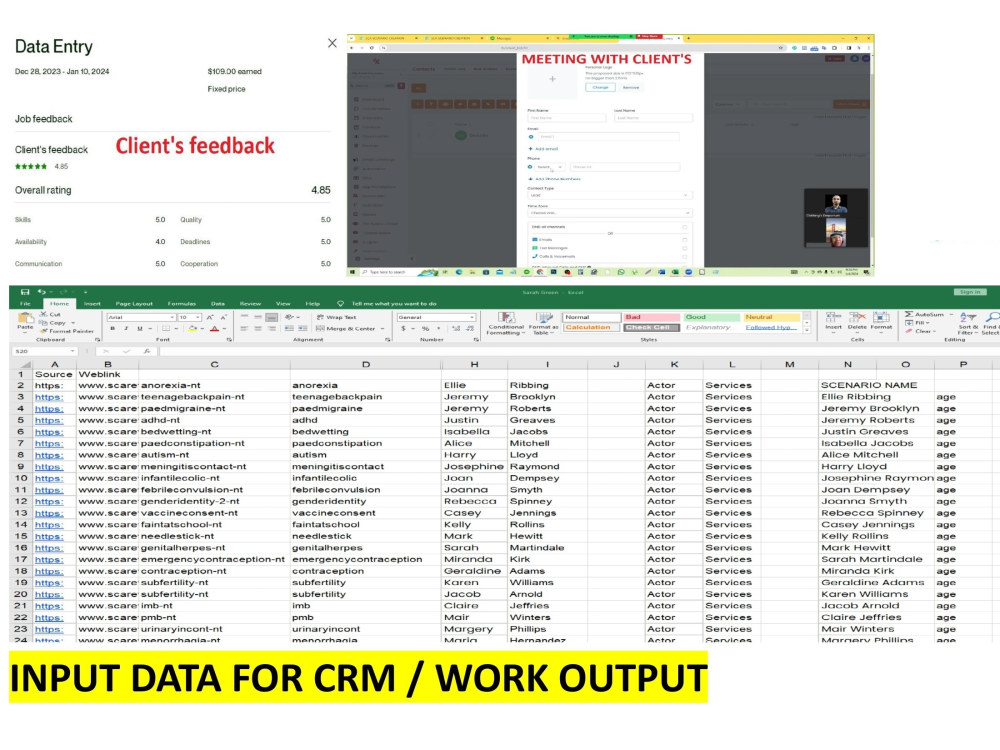Image resolution: width=1000 pixels, height=750 pixels.
Task: Click Tell me what you want to do
Action: (394, 304)
